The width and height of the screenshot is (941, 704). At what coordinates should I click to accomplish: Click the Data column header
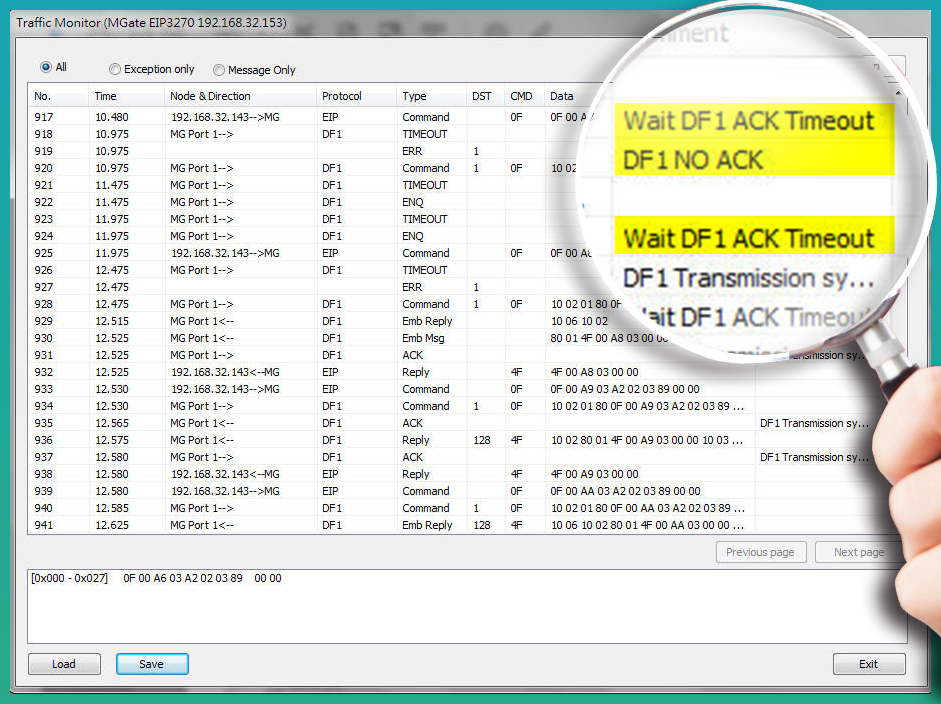point(562,96)
